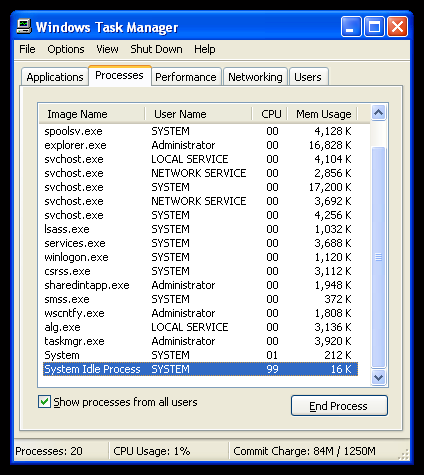Screen dimensions: 424x475
Task: Select svchost.exe using 3,692 K memory
Action: (200, 201)
